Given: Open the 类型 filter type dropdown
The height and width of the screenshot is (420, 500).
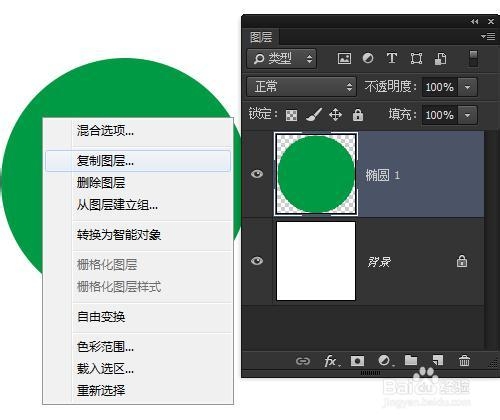Looking at the screenshot, I should [x=282, y=59].
